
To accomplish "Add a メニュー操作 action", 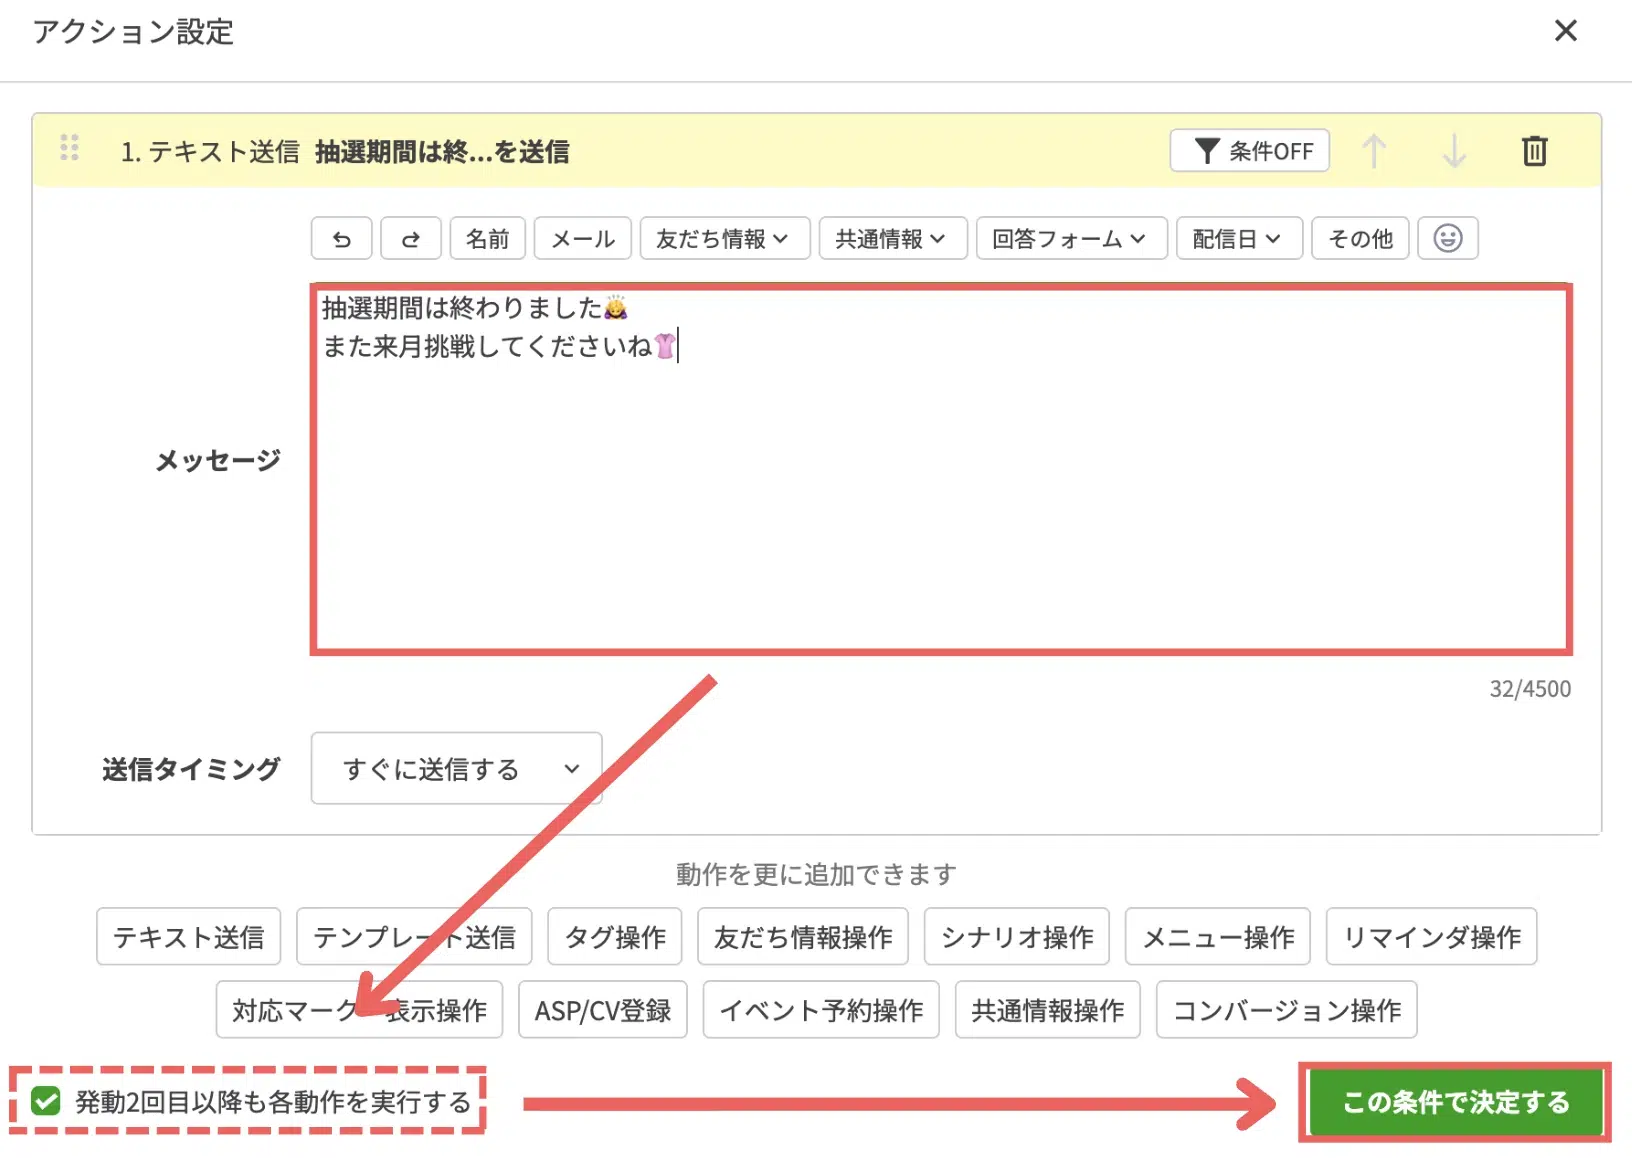I will pyautogui.click(x=1218, y=937).
